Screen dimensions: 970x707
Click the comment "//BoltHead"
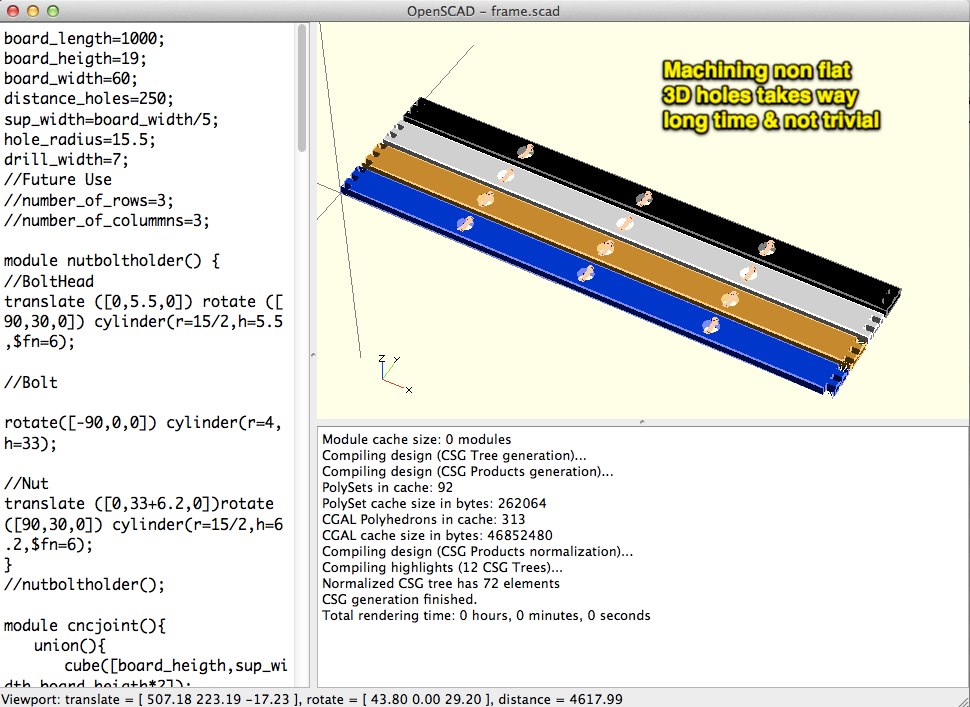click(49, 281)
